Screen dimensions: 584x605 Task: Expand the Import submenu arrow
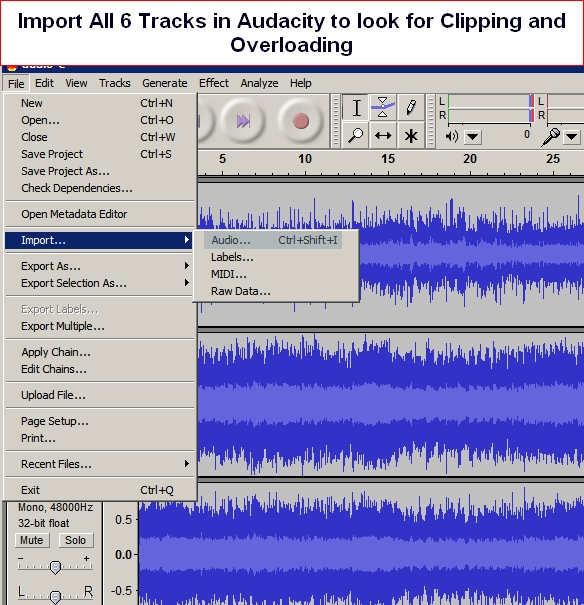click(187, 240)
